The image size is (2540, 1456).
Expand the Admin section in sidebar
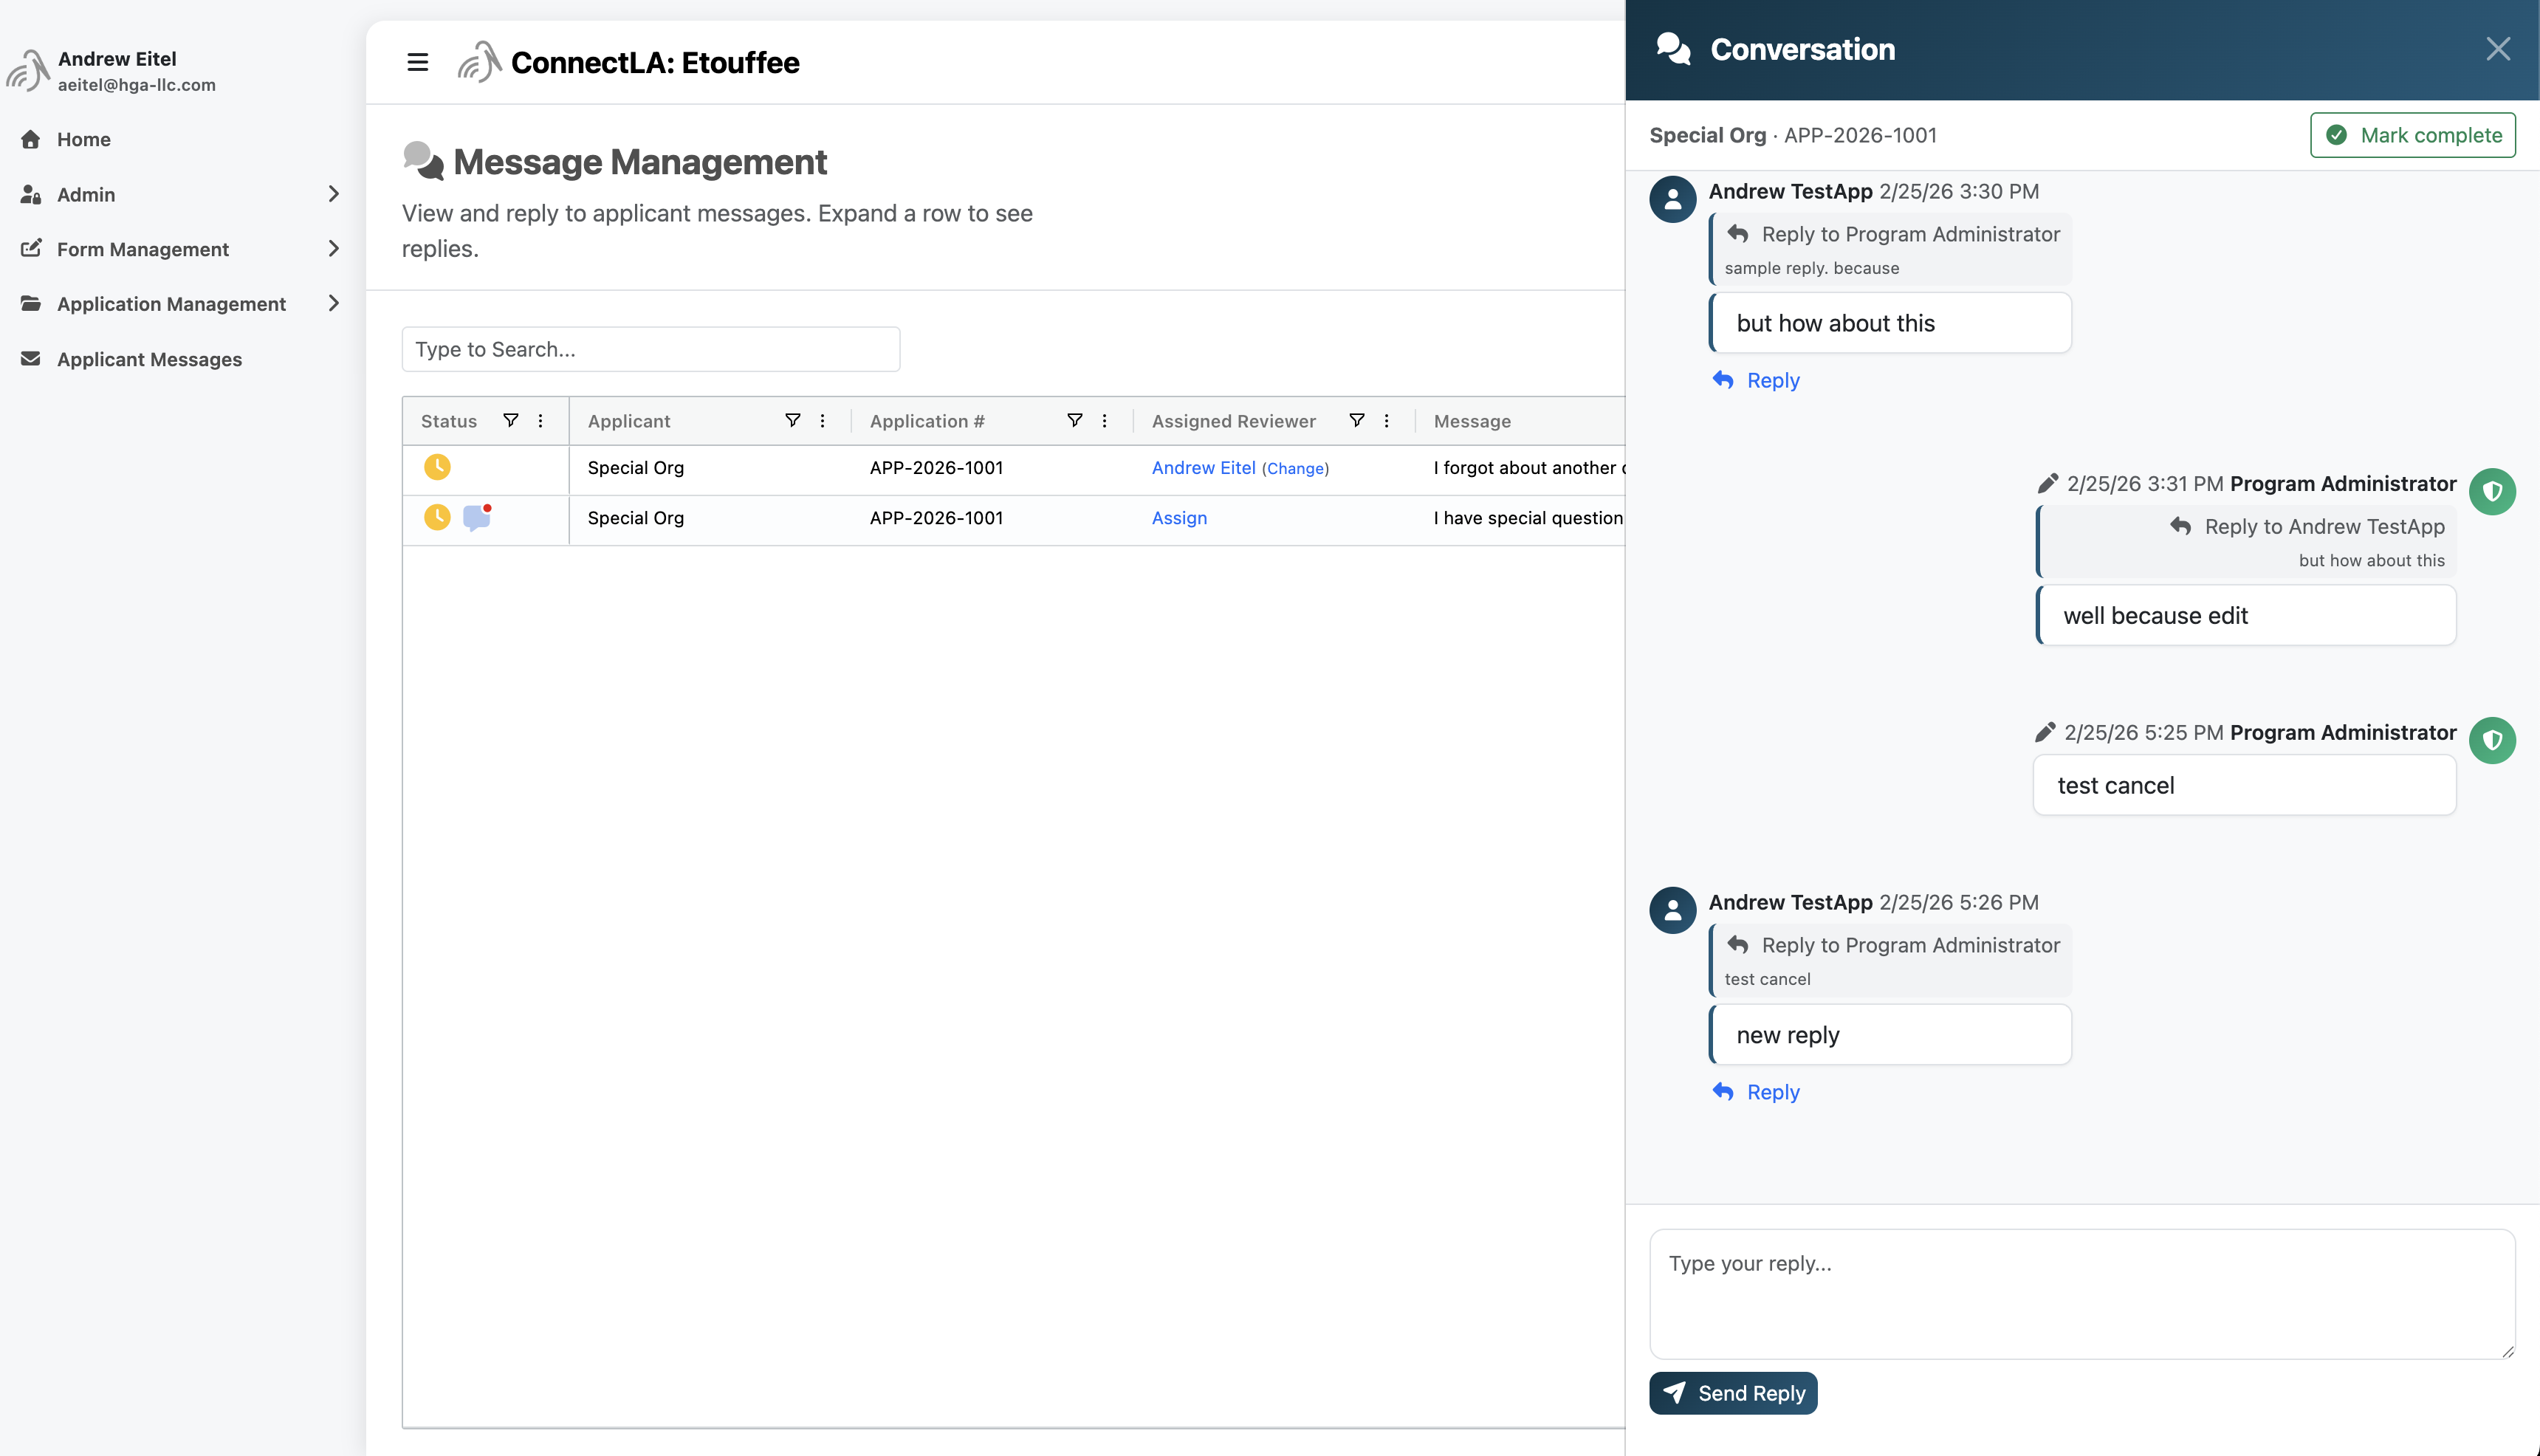(x=334, y=194)
